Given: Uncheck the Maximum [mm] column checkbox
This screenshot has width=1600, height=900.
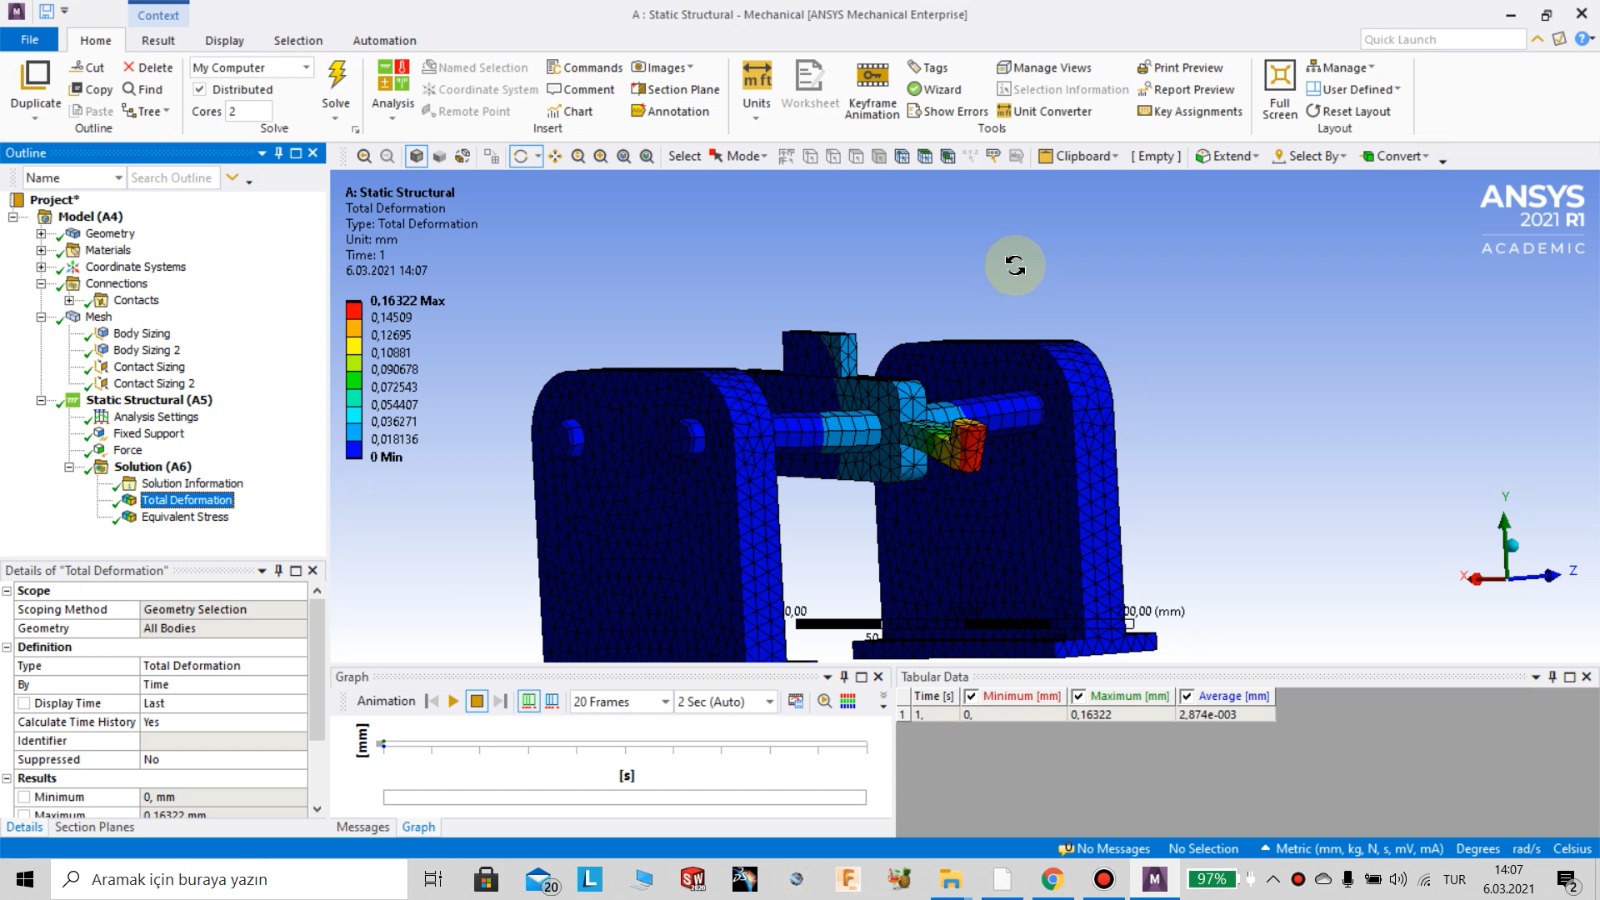Looking at the screenshot, I should click(1079, 696).
